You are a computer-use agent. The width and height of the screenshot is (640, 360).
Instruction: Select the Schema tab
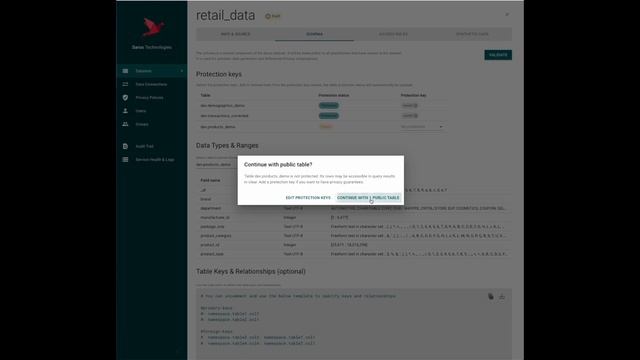(314, 34)
